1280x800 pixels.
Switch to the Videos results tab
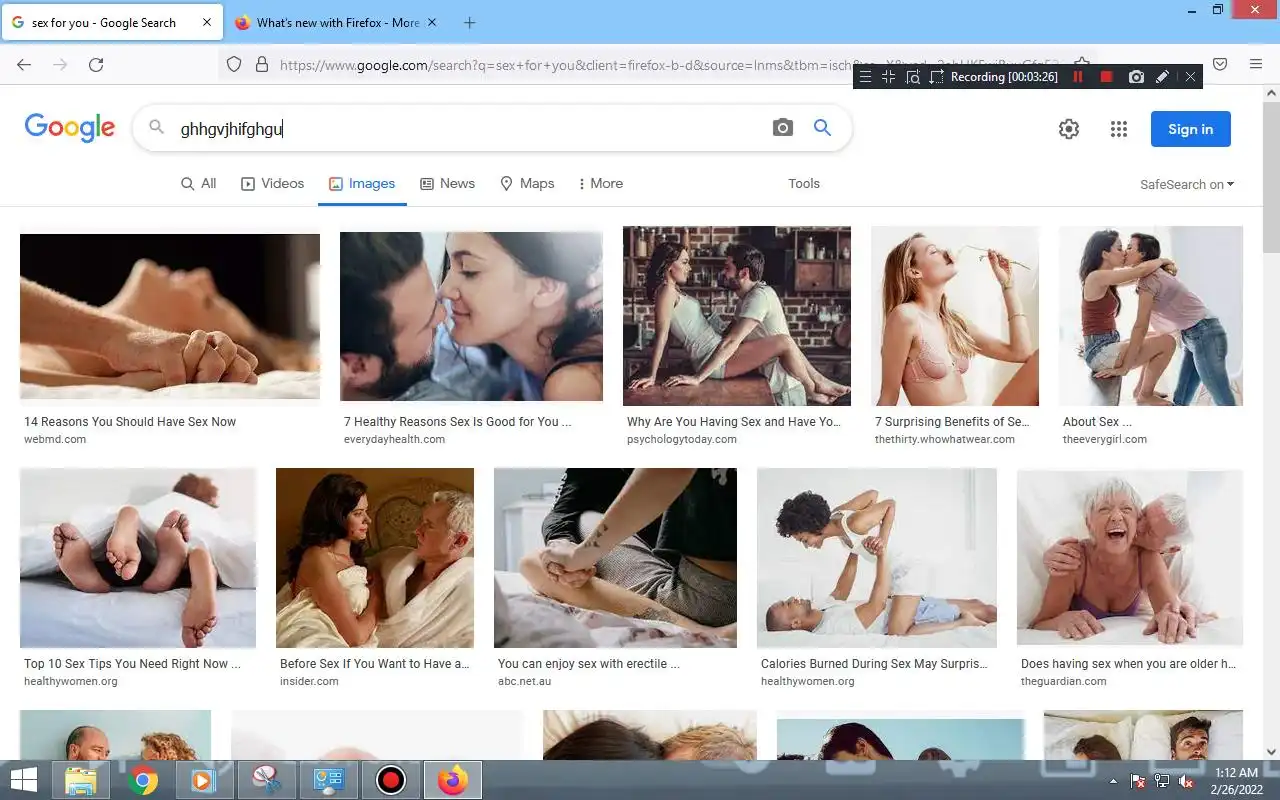[272, 183]
